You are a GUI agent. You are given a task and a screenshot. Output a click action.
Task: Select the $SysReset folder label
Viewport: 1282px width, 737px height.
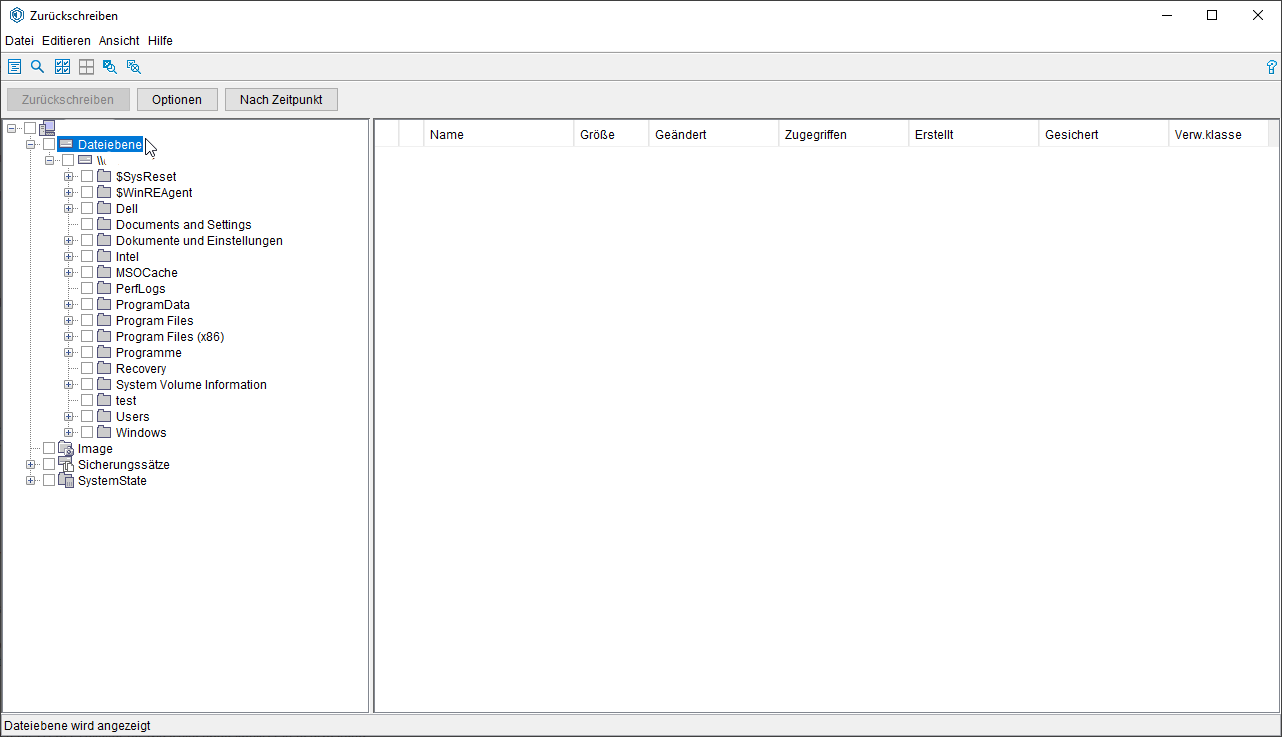tap(146, 177)
